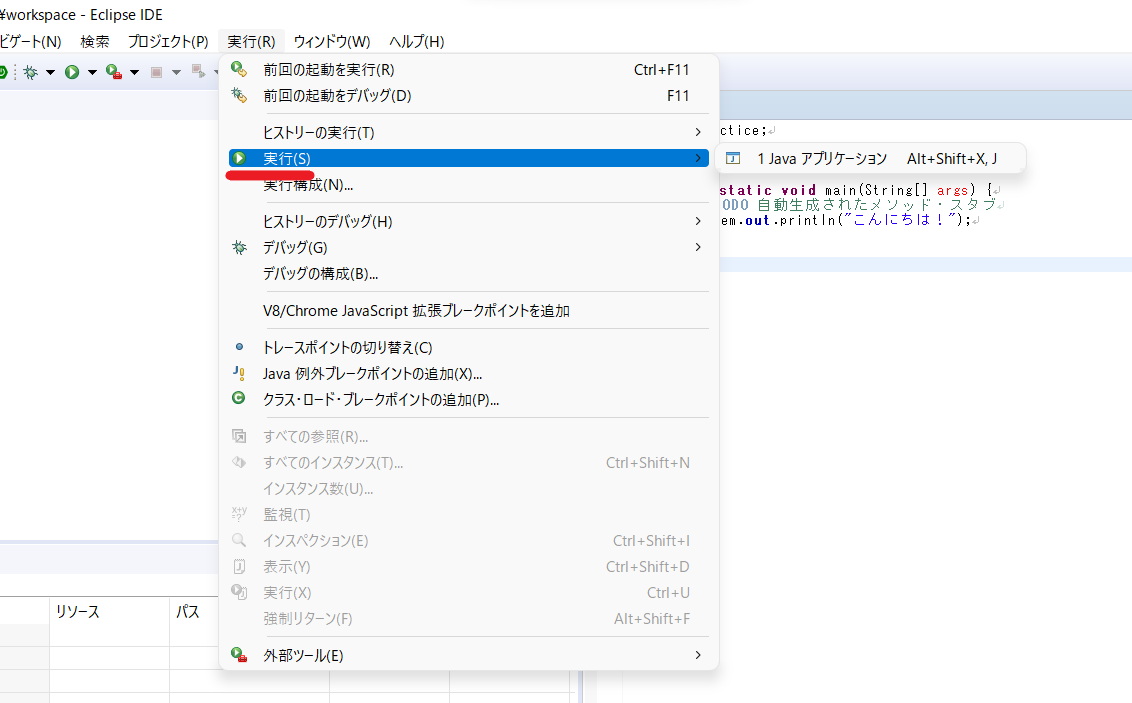
Task: Open the 検索 menu
Action: point(95,42)
